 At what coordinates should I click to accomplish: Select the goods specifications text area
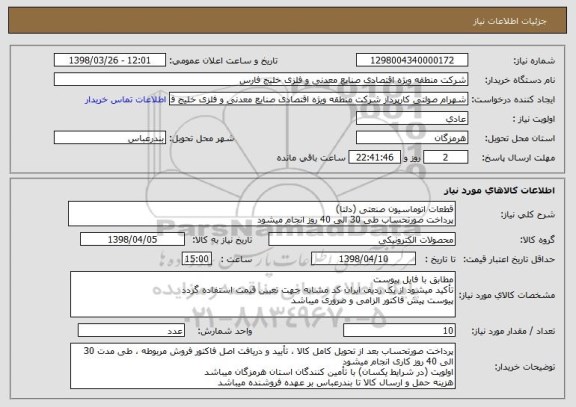pyautogui.click(x=263, y=295)
